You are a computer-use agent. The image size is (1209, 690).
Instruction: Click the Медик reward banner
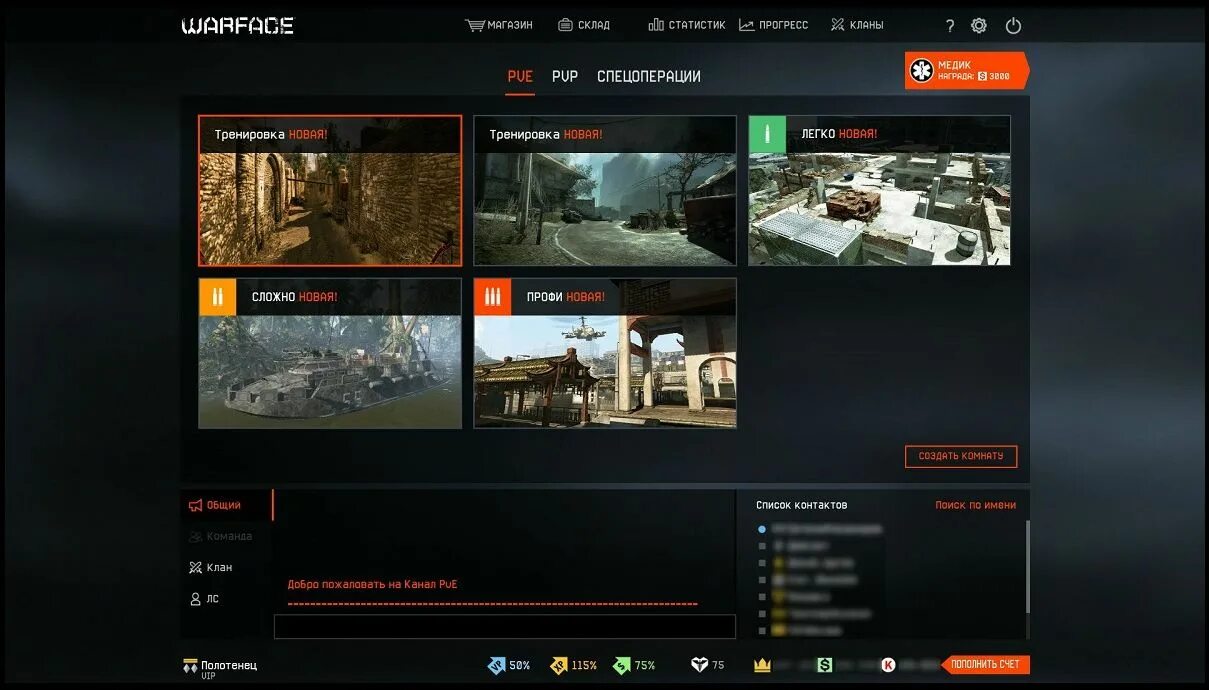(x=966, y=71)
